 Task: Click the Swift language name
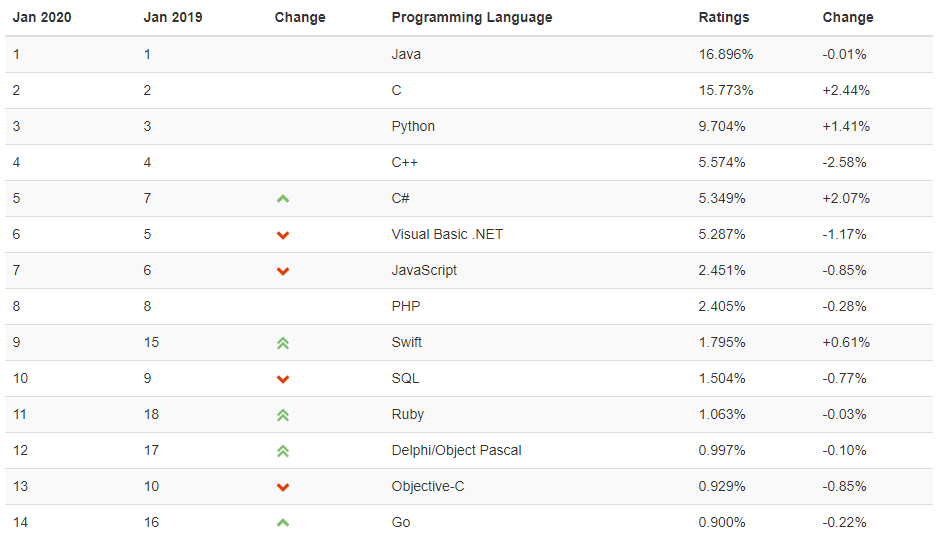click(x=407, y=342)
